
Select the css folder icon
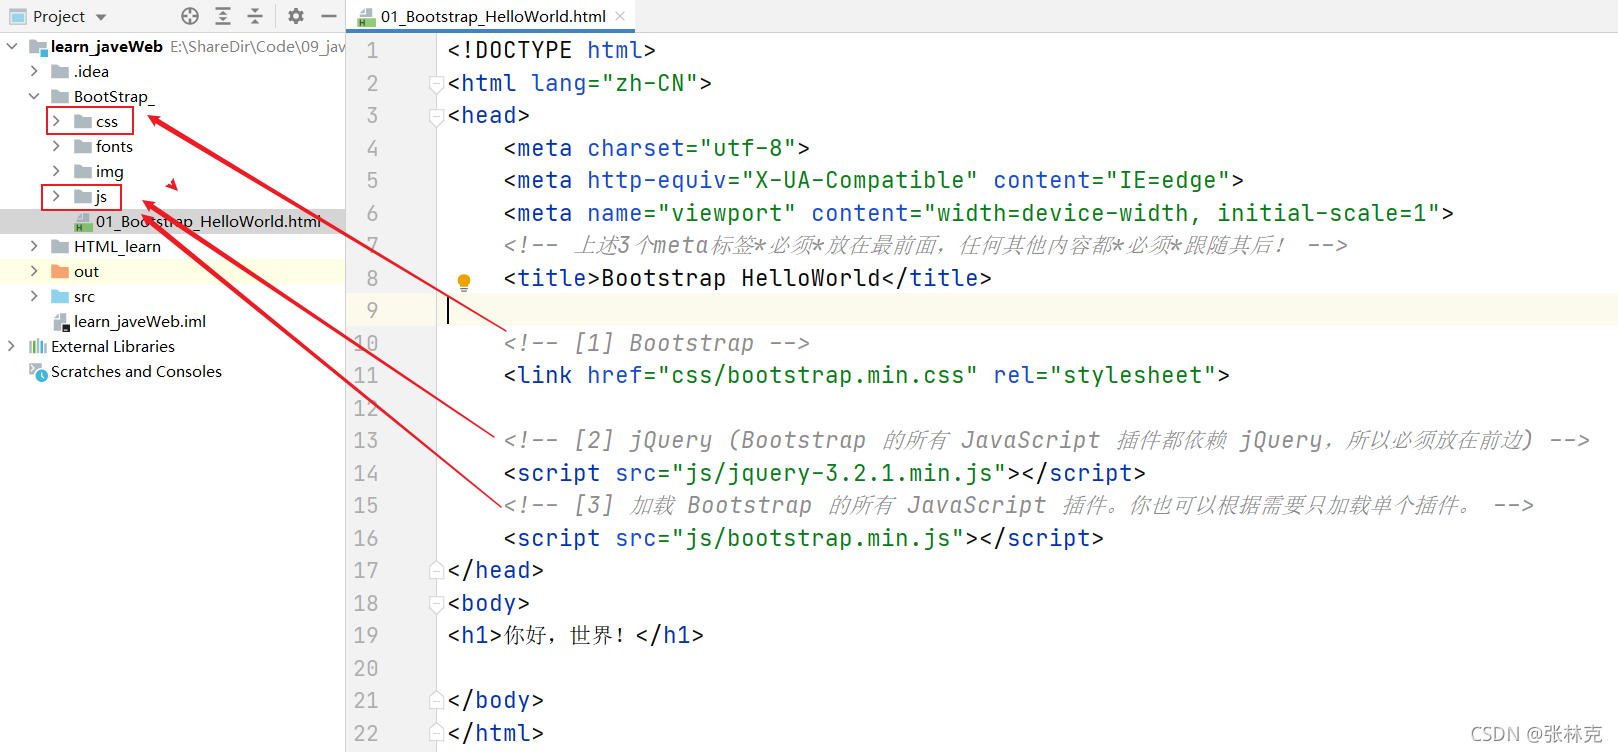(x=83, y=121)
